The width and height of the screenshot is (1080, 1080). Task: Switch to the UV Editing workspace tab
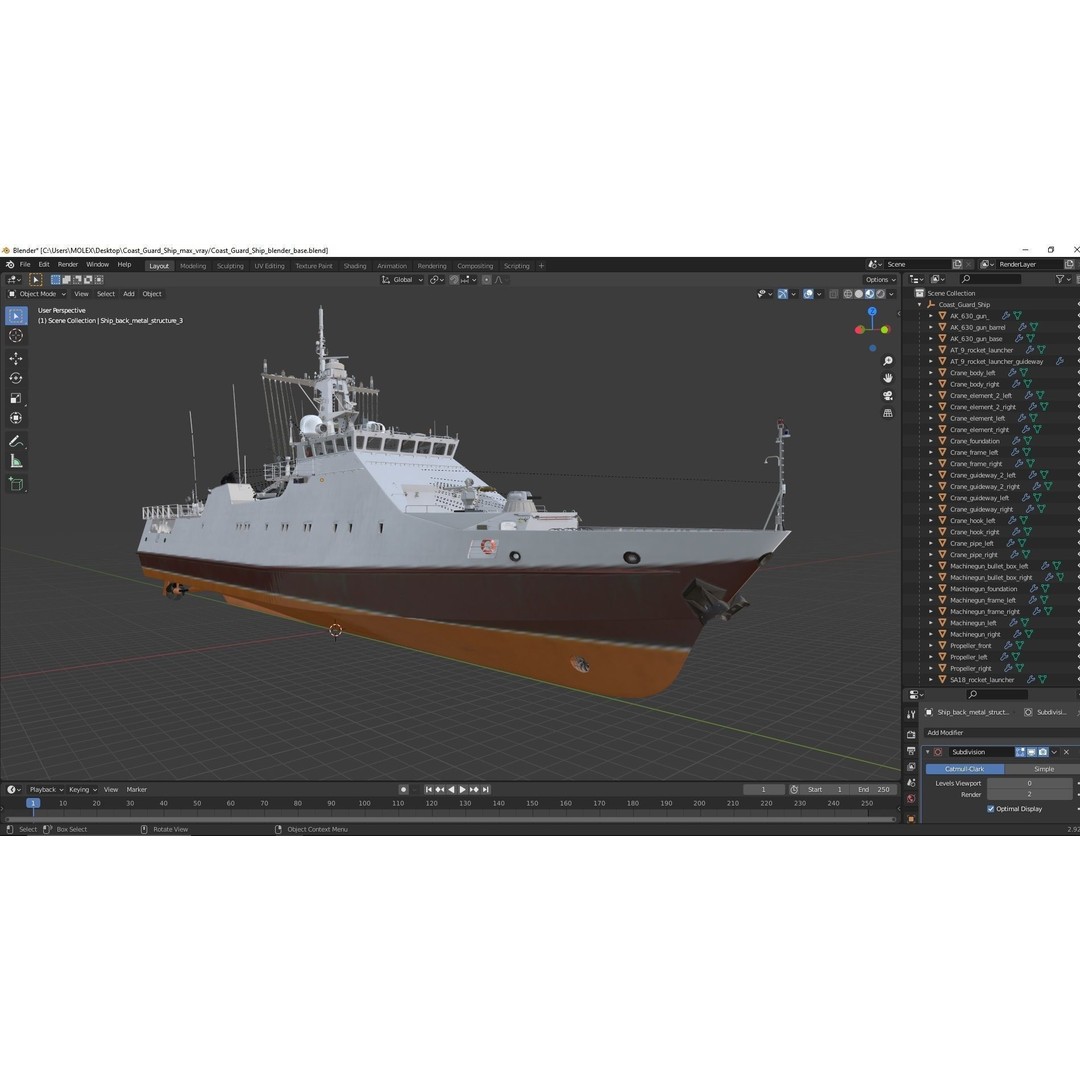coord(269,266)
